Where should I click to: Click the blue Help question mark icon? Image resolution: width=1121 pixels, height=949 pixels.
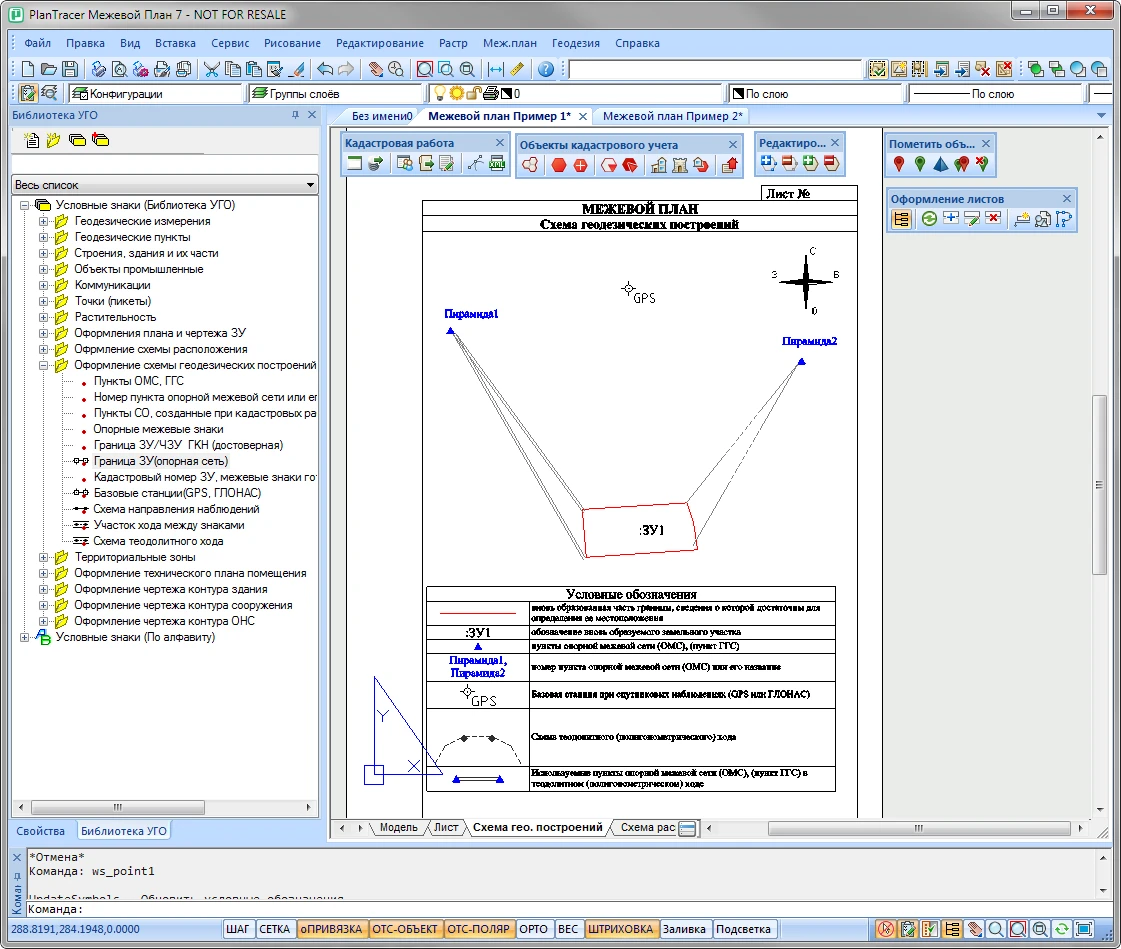(546, 69)
